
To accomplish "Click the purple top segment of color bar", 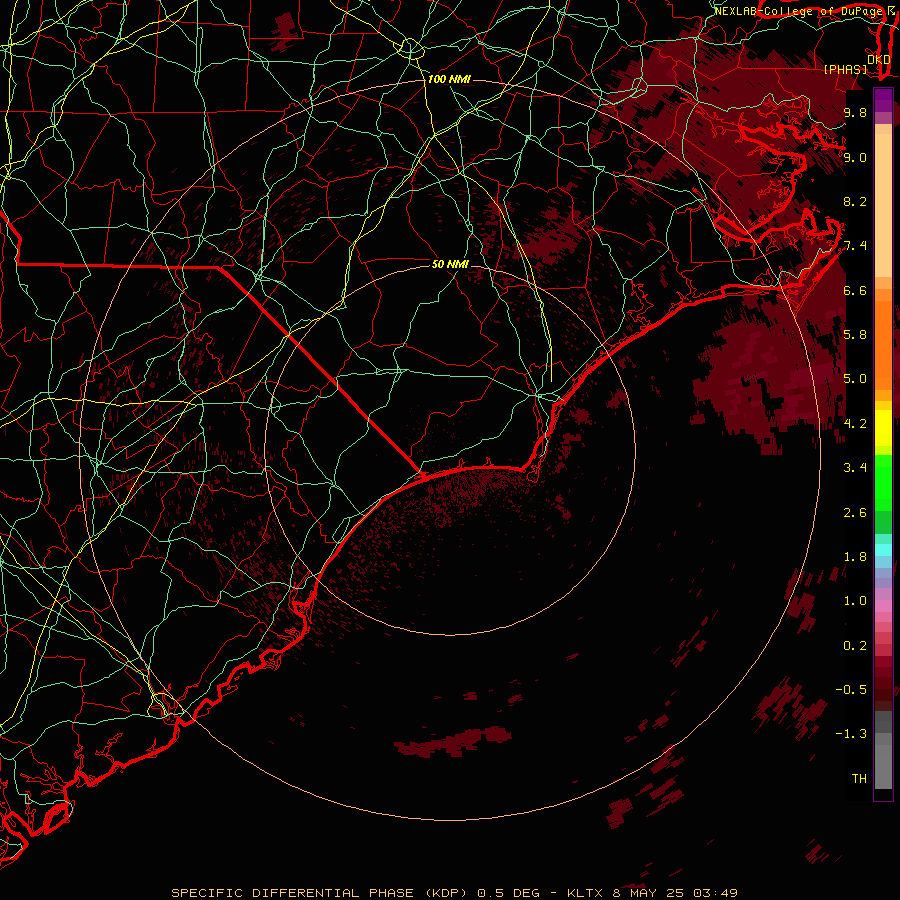I will click(x=883, y=100).
